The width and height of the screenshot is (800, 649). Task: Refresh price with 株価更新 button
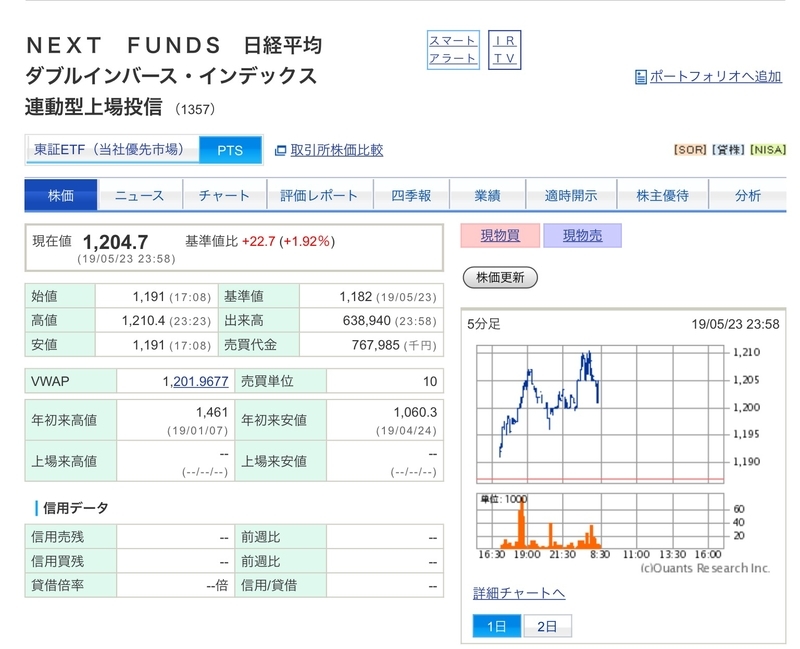(x=500, y=277)
